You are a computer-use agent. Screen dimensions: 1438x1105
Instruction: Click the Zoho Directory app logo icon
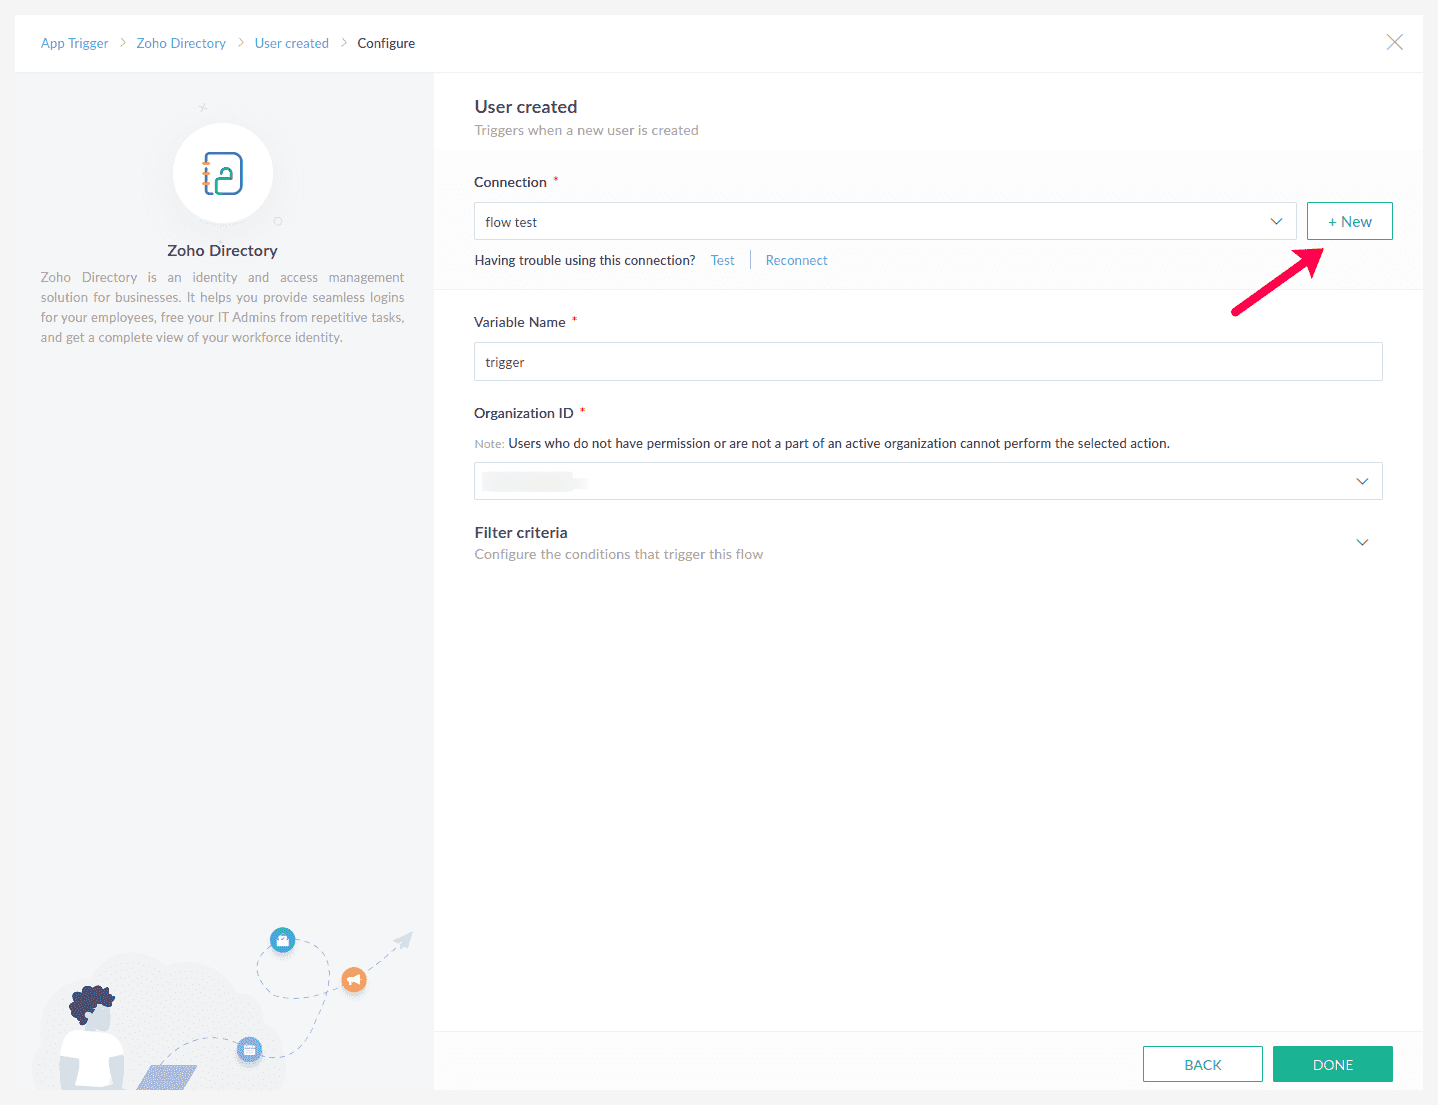click(223, 174)
